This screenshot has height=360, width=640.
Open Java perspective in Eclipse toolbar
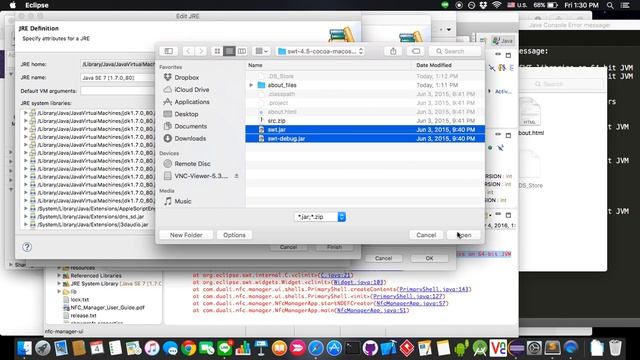pos(503,41)
